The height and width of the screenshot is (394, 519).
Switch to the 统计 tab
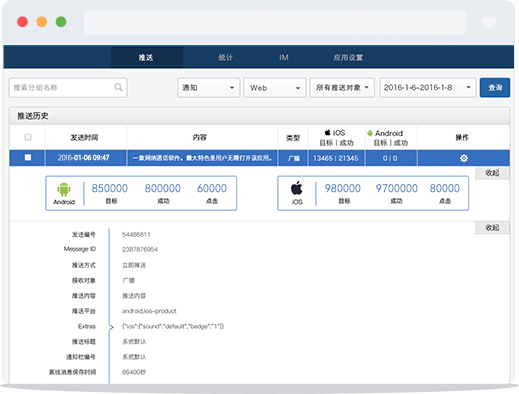click(x=225, y=57)
